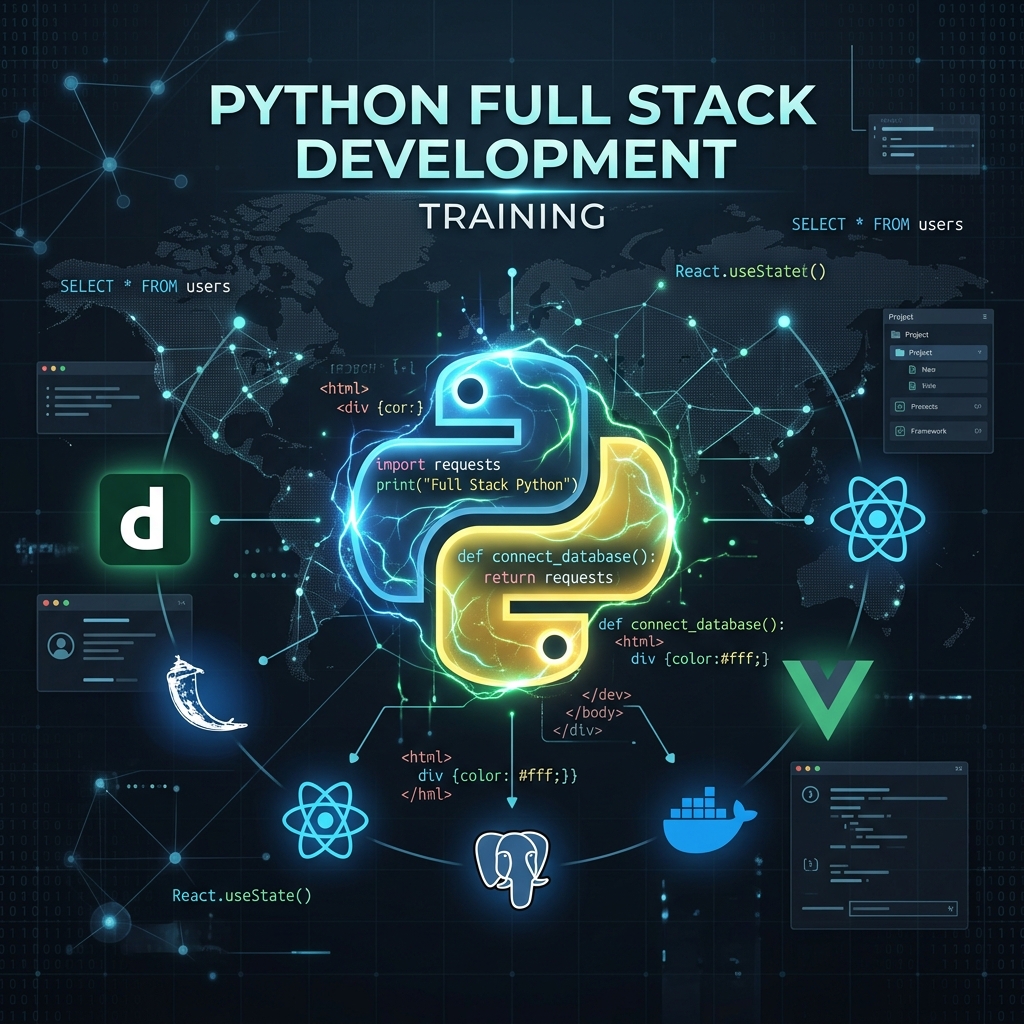Click the circular icon in bottom-right code window
1024x1024 pixels.
(810, 795)
